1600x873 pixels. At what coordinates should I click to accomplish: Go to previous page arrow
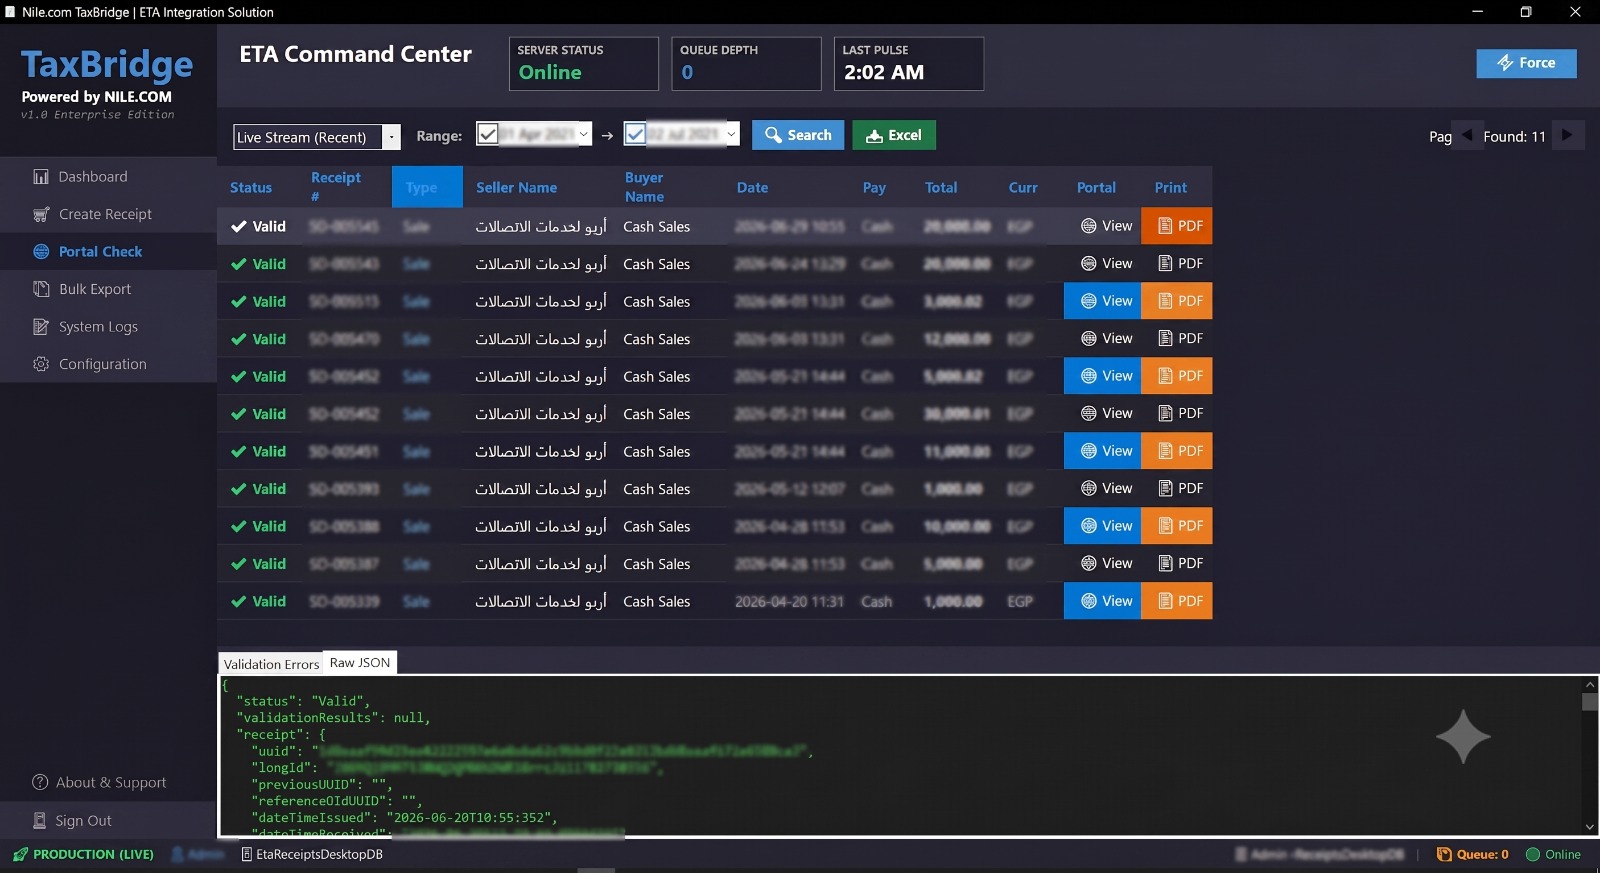1467,135
